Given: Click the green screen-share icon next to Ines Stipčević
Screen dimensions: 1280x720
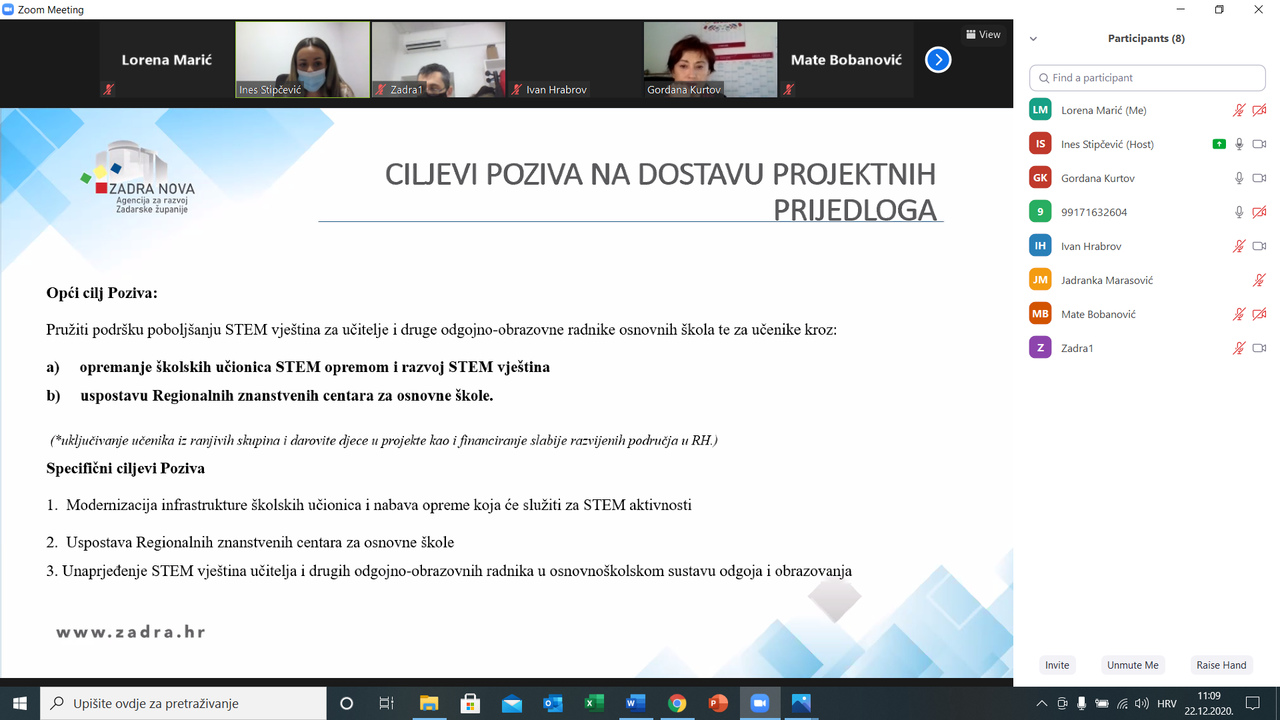Looking at the screenshot, I should point(1218,144).
